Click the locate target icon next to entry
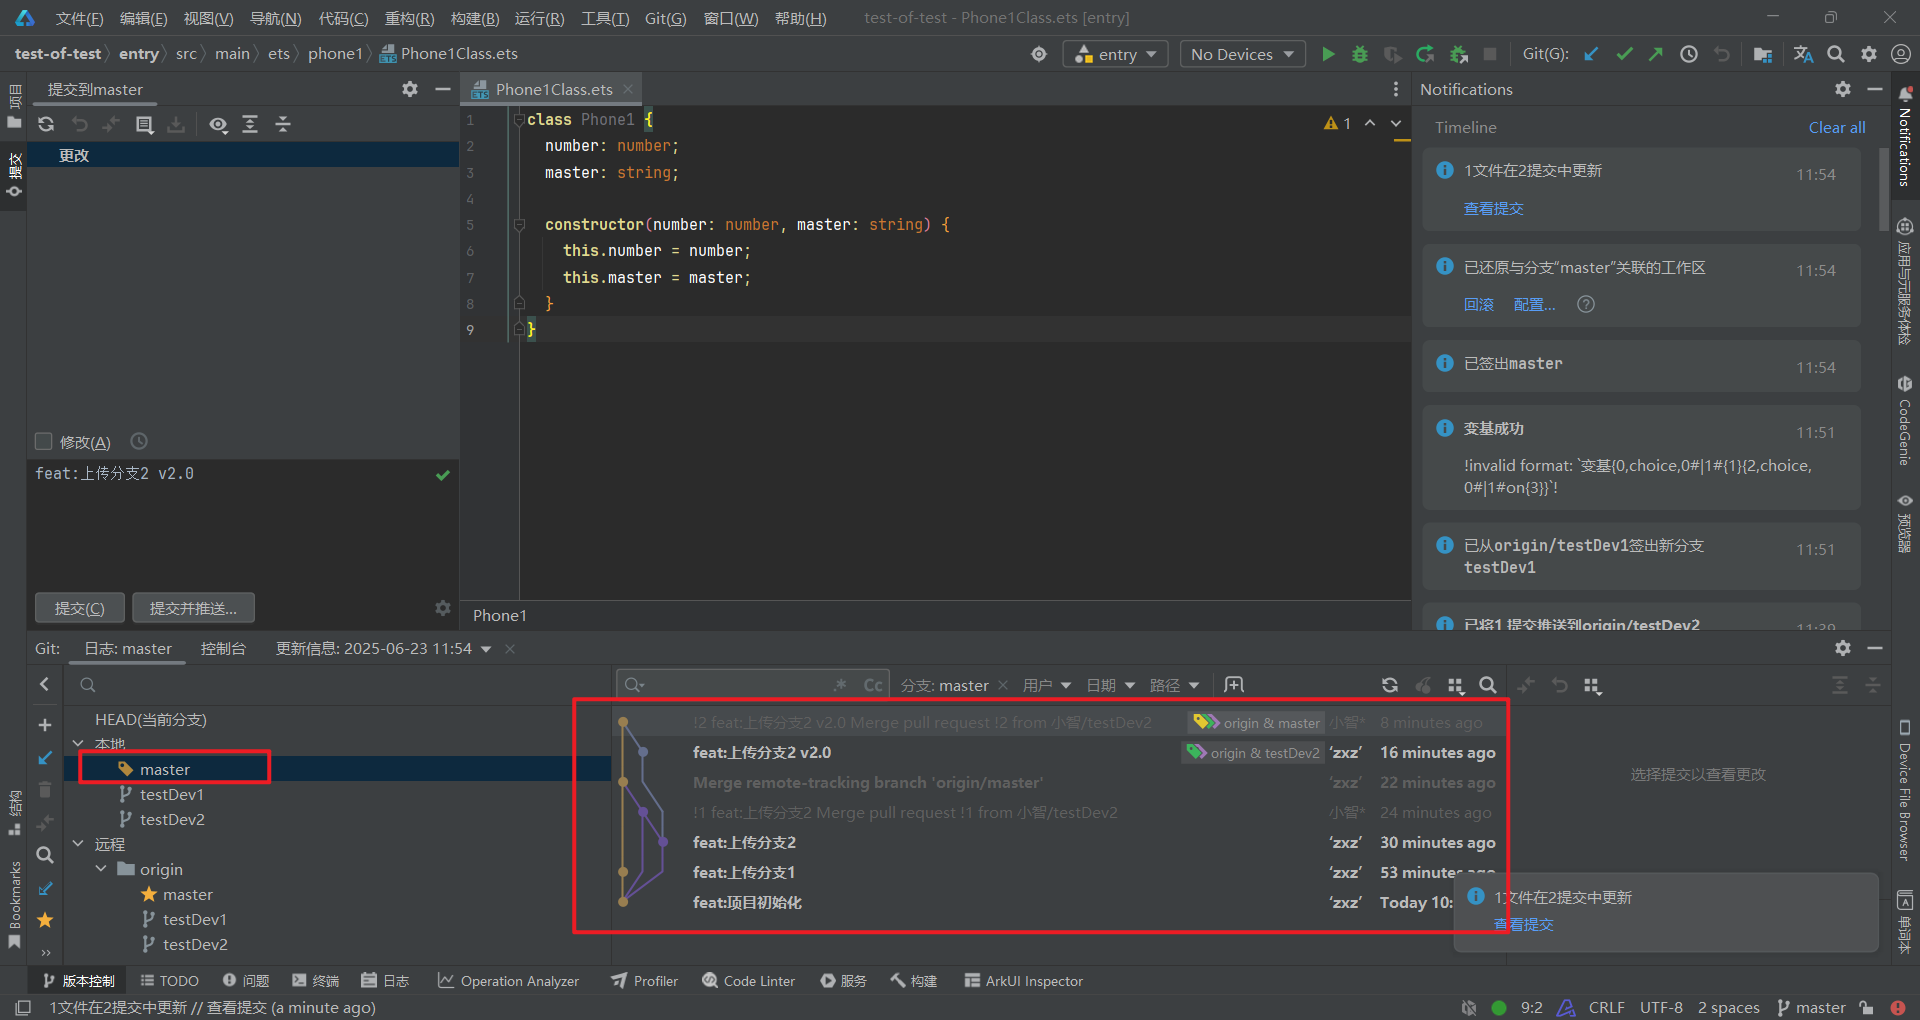 tap(1039, 54)
